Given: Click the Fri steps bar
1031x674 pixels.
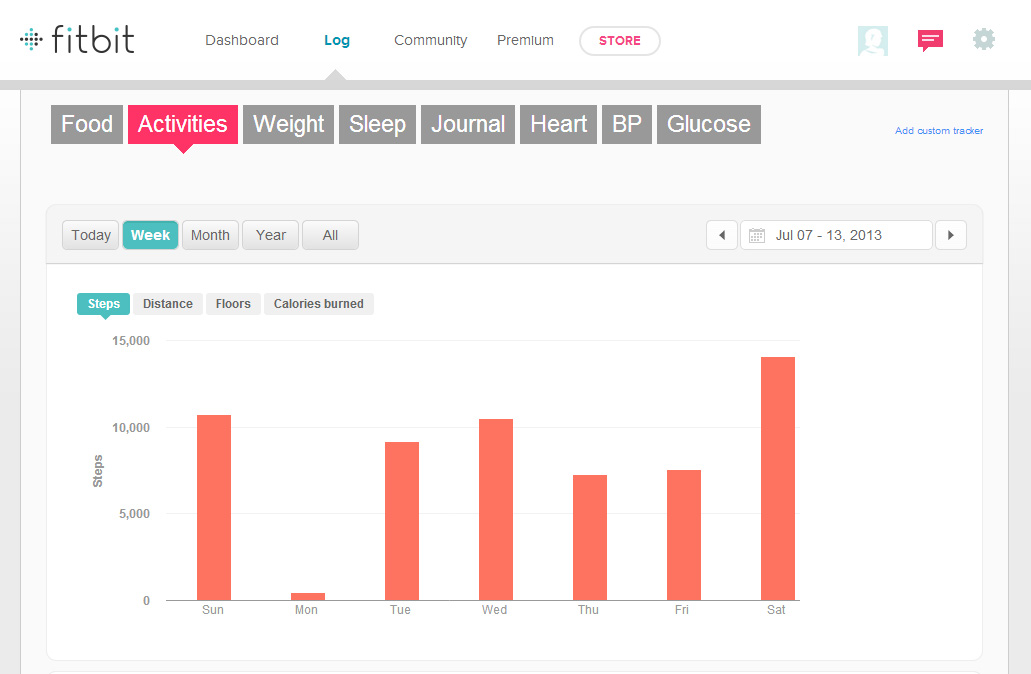Looking at the screenshot, I should (684, 535).
